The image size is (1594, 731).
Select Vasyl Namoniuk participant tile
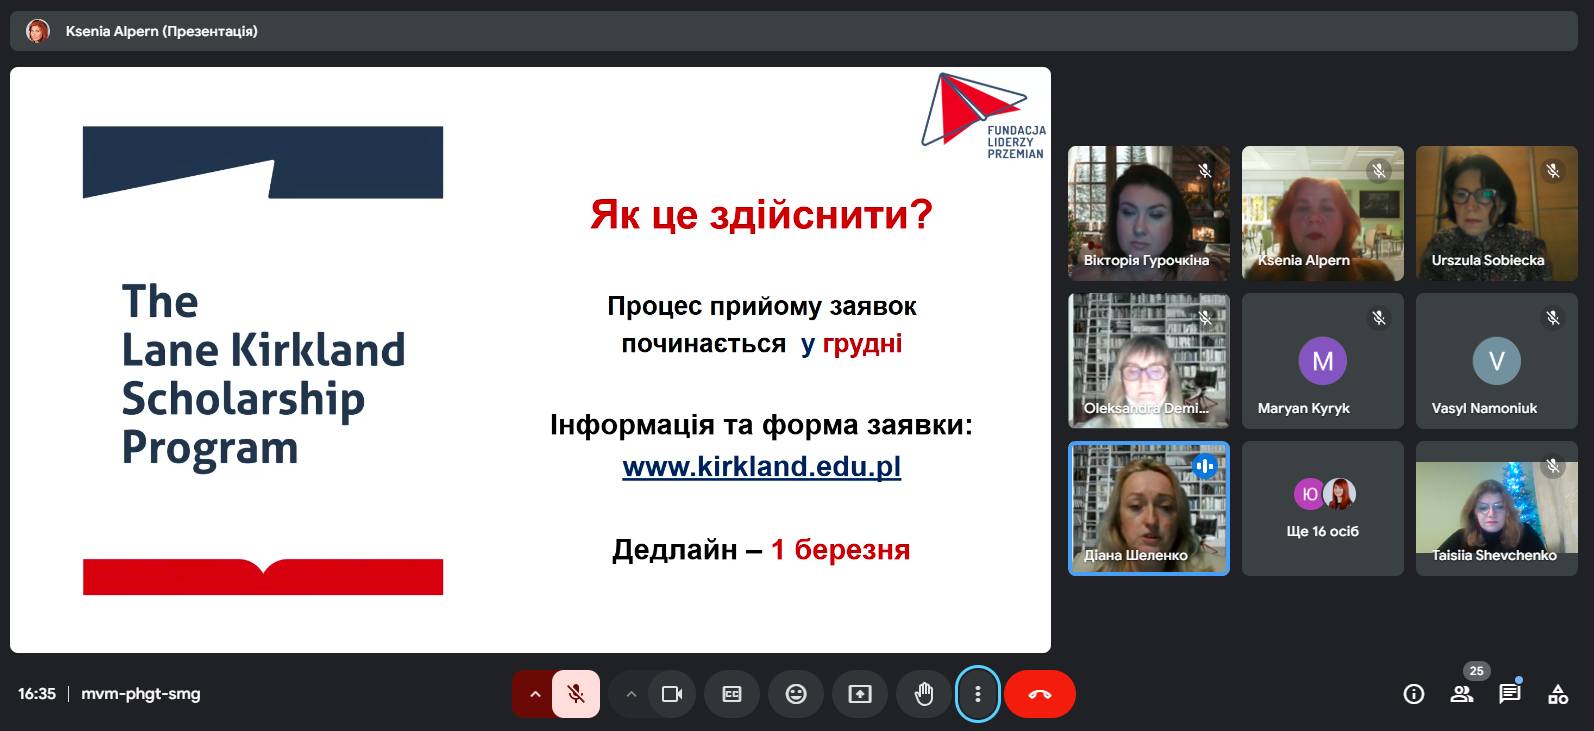tap(1497, 361)
